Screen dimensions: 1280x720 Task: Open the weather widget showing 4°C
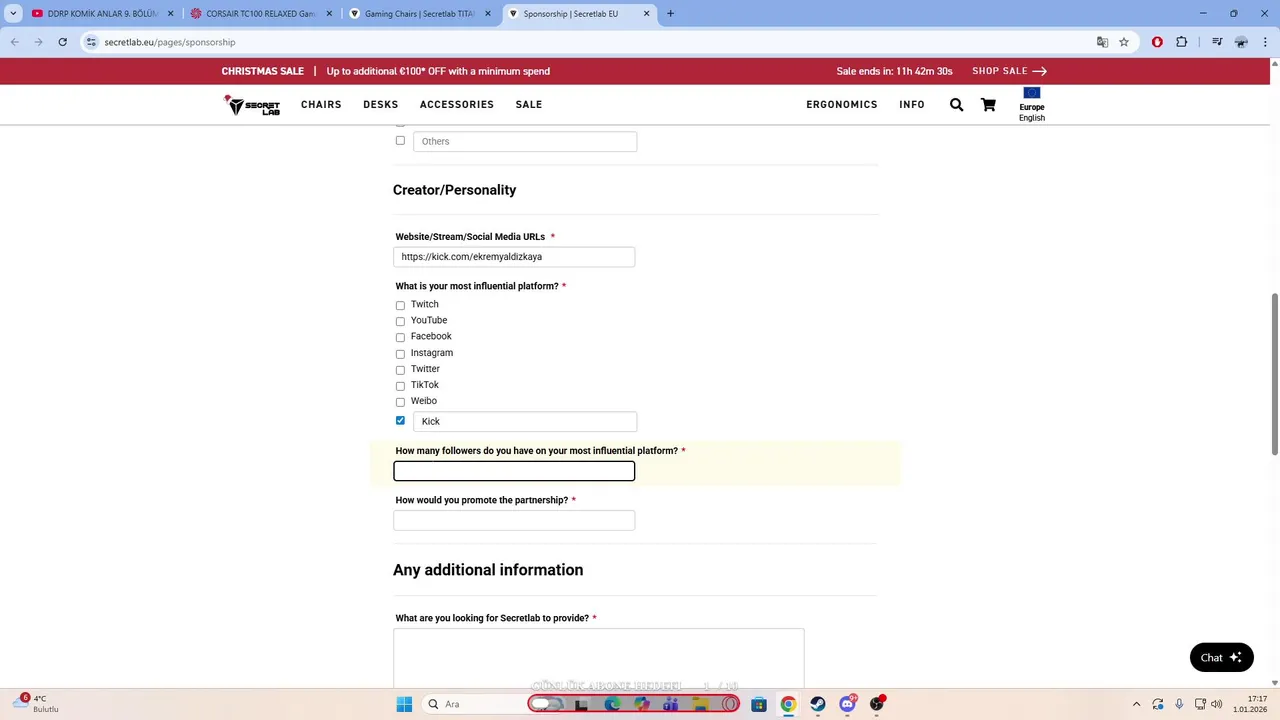[x=35, y=704]
